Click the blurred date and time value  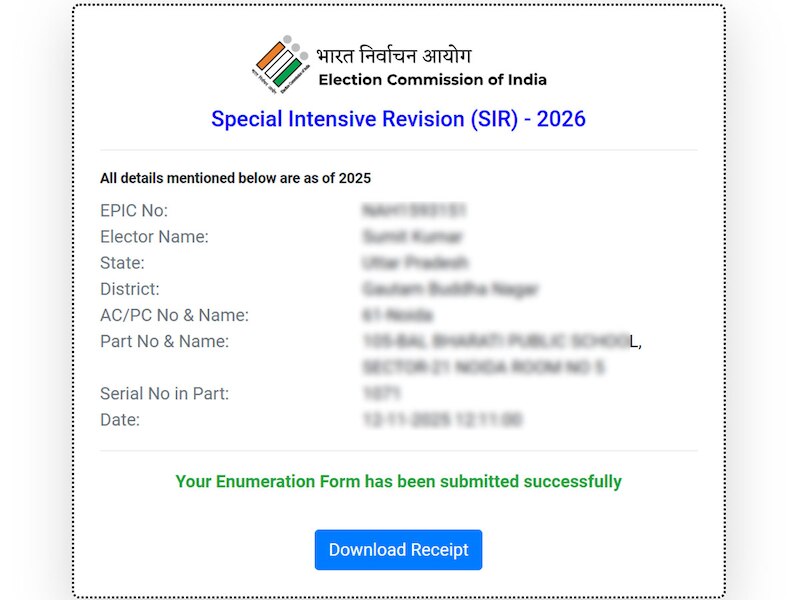[x=442, y=419]
